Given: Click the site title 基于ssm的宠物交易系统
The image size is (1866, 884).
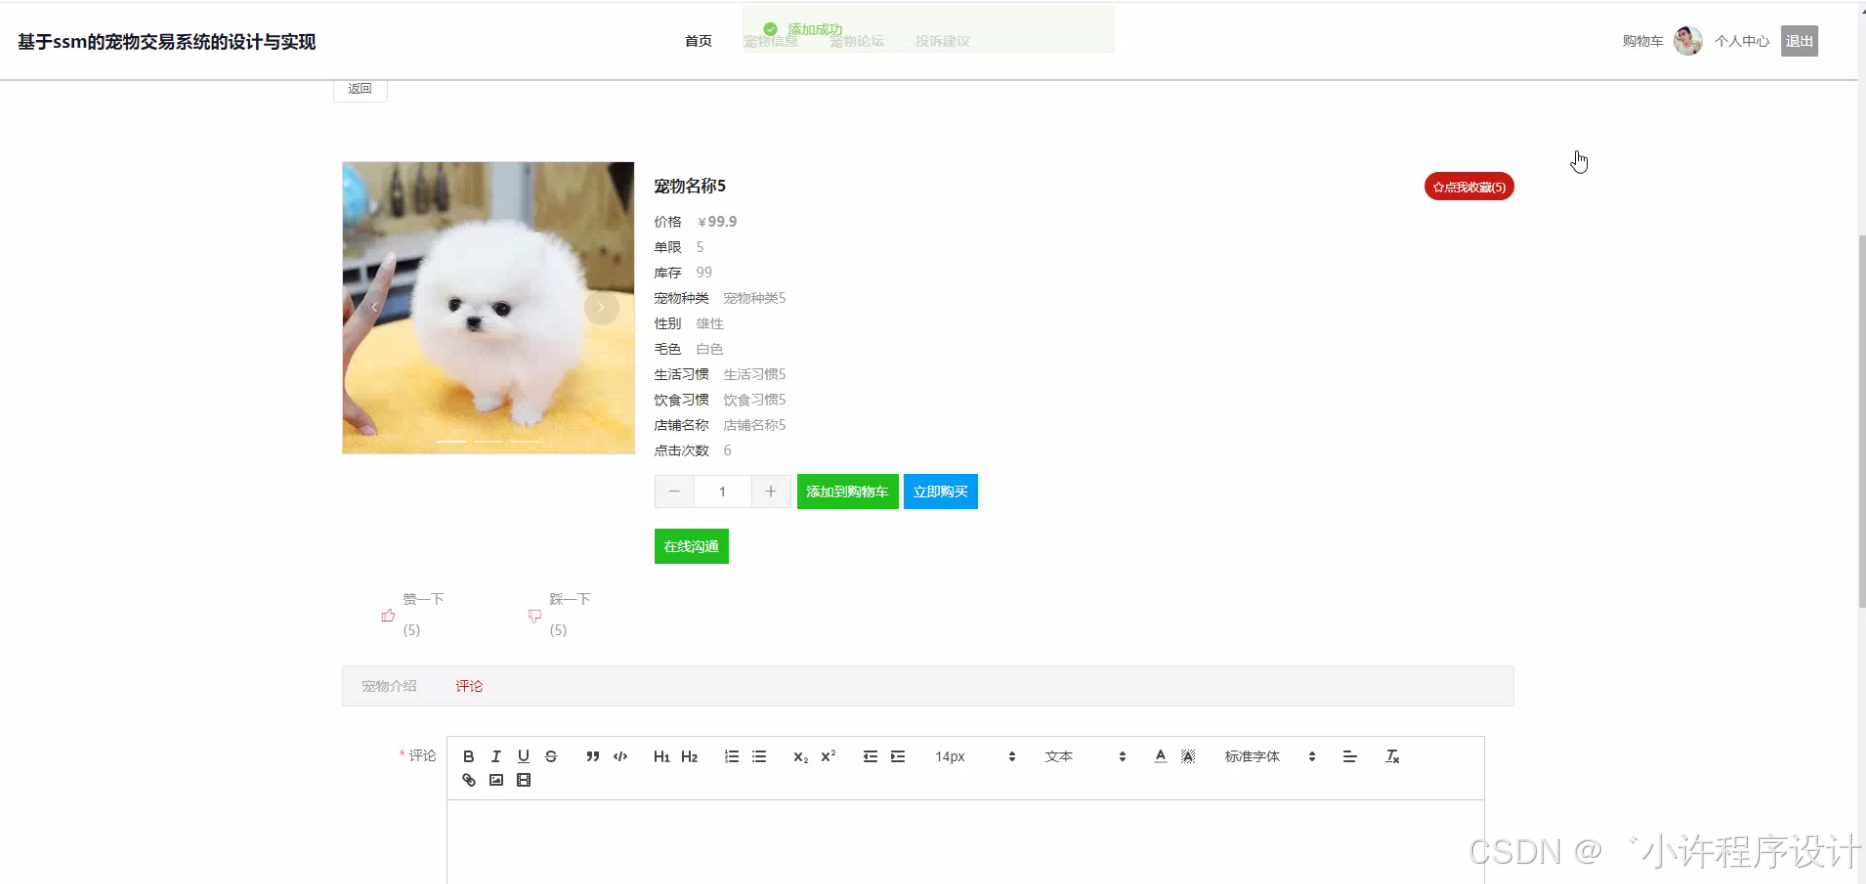Looking at the screenshot, I should pyautogui.click(x=166, y=41).
